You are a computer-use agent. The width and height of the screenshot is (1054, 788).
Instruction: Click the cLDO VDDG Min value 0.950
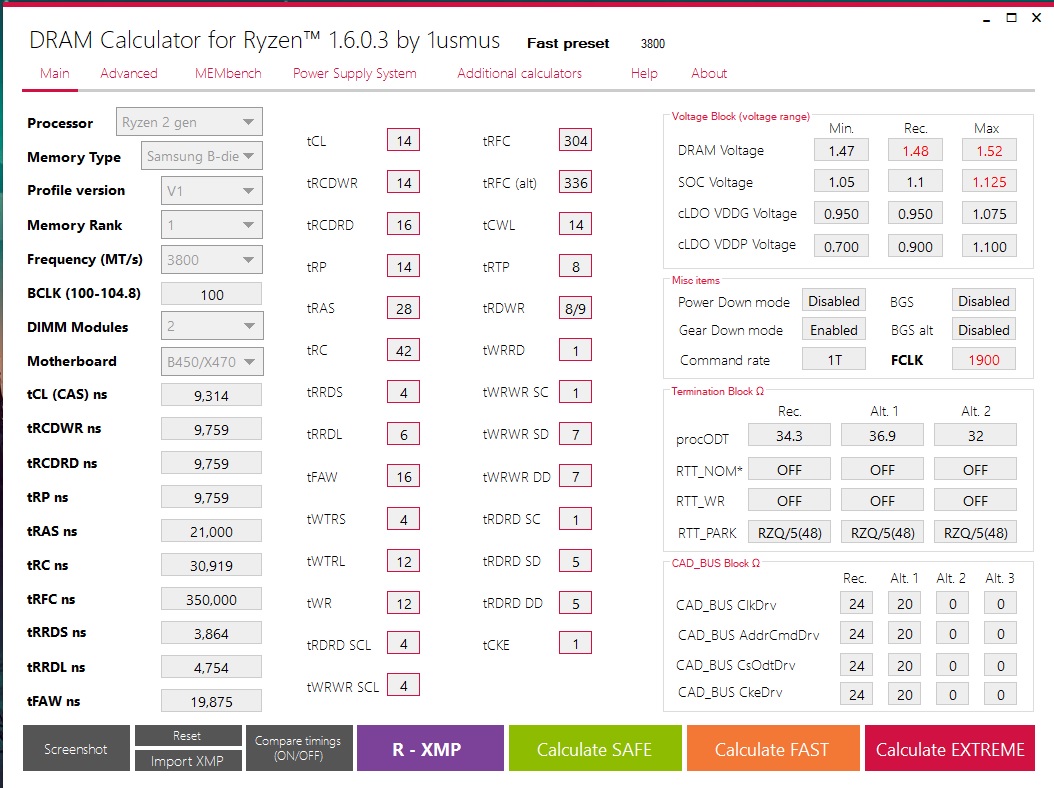click(841, 214)
